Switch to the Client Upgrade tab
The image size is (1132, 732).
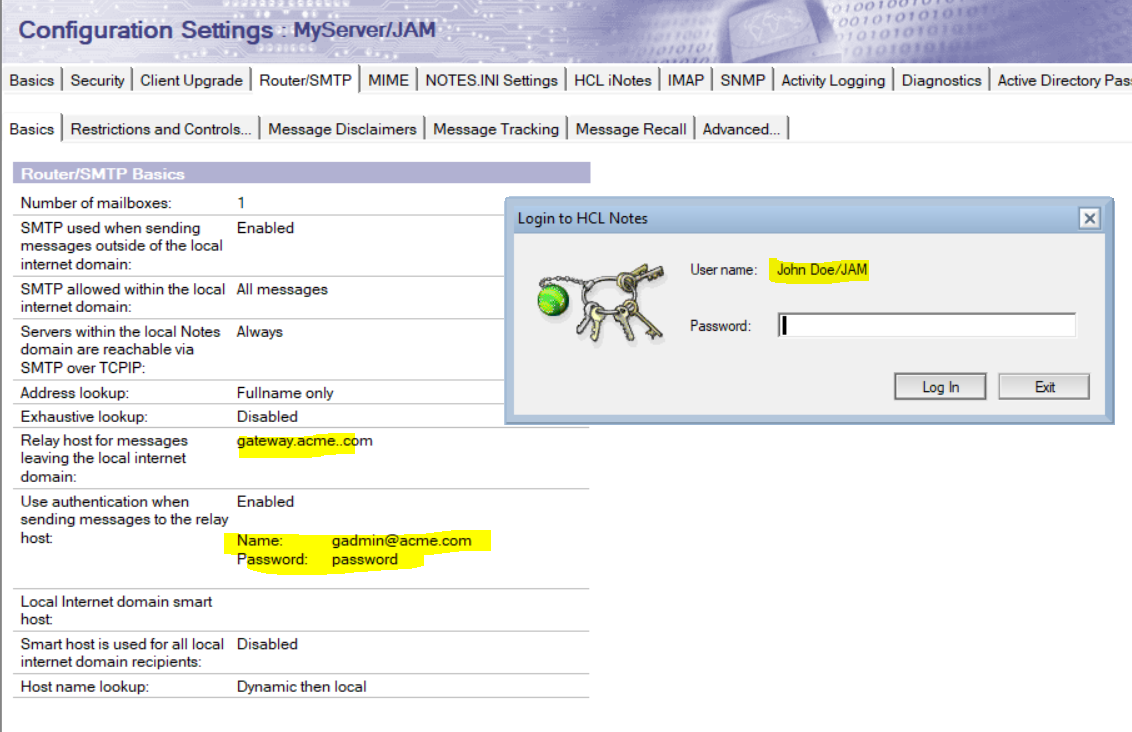pyautogui.click(x=191, y=81)
